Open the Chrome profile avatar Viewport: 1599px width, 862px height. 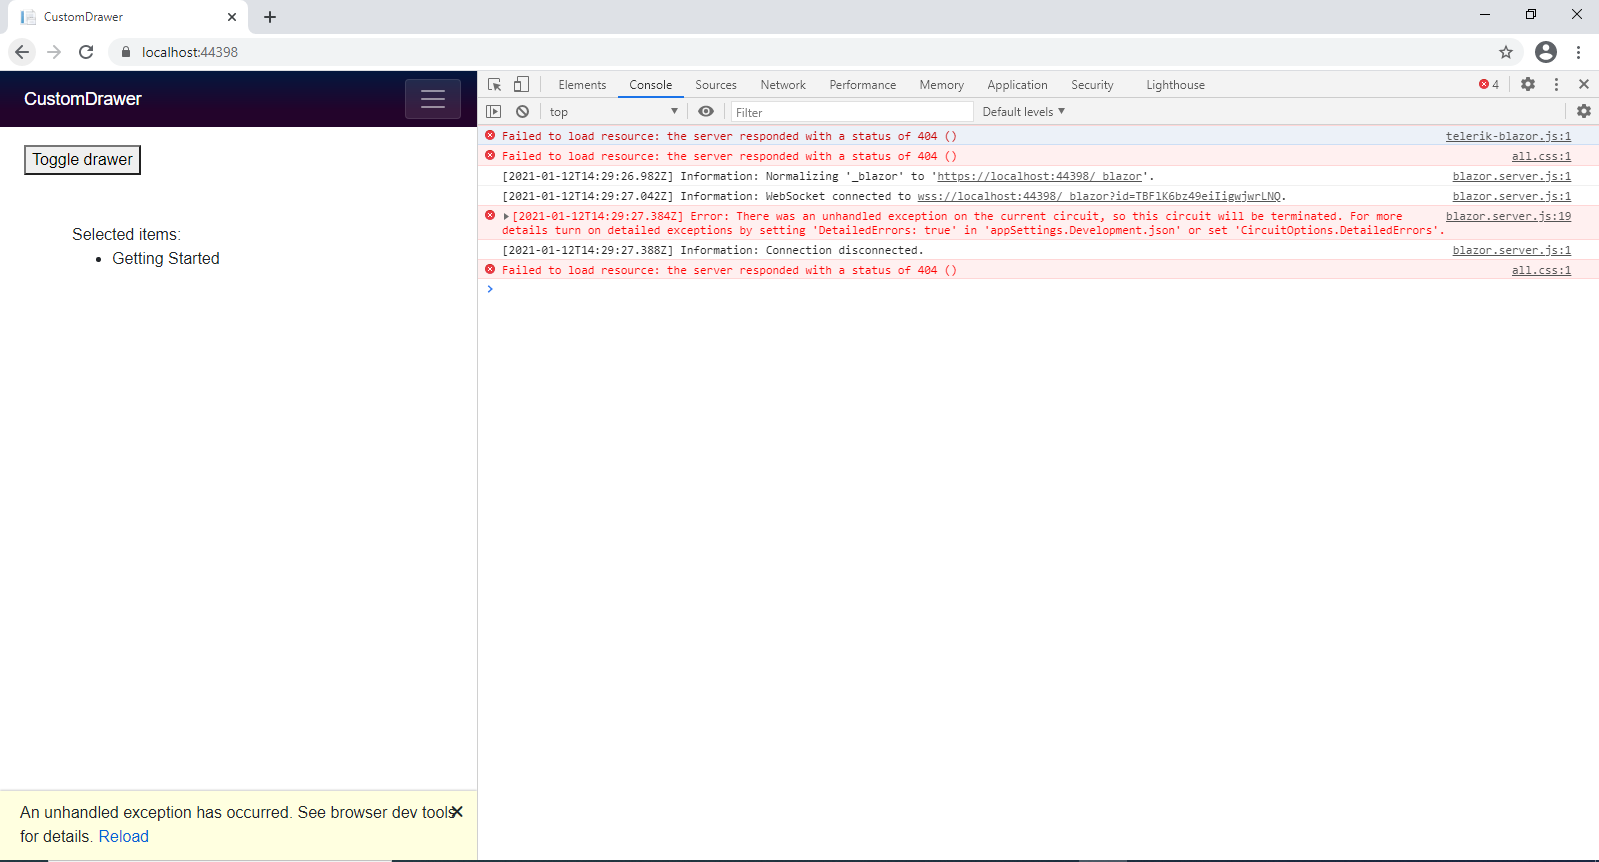point(1546,52)
